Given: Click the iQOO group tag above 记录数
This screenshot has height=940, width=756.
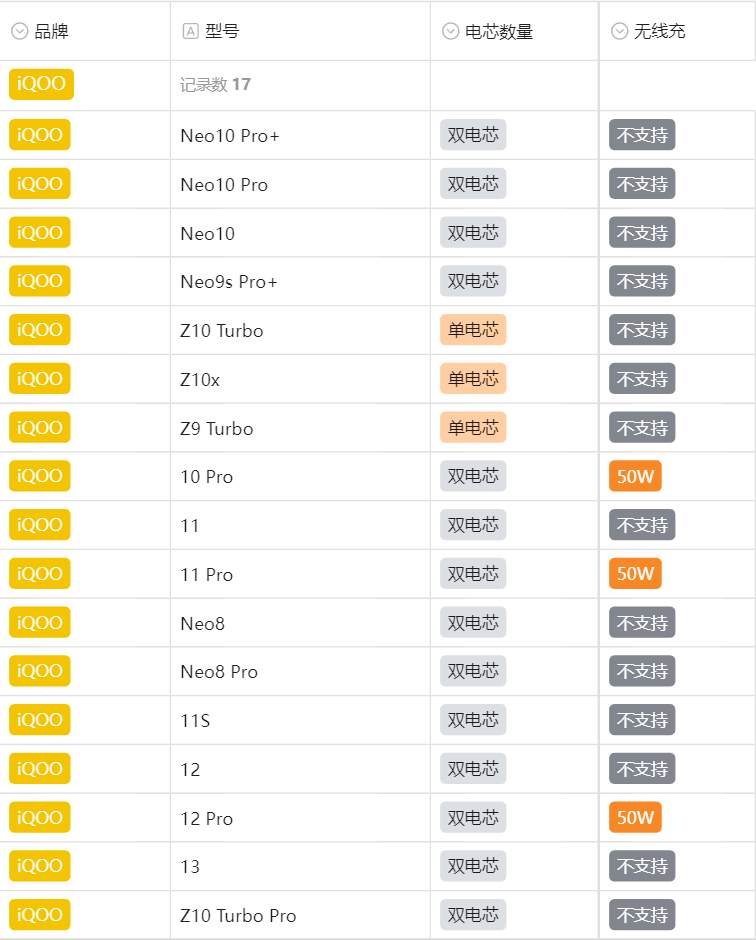Looking at the screenshot, I should click(41, 84).
